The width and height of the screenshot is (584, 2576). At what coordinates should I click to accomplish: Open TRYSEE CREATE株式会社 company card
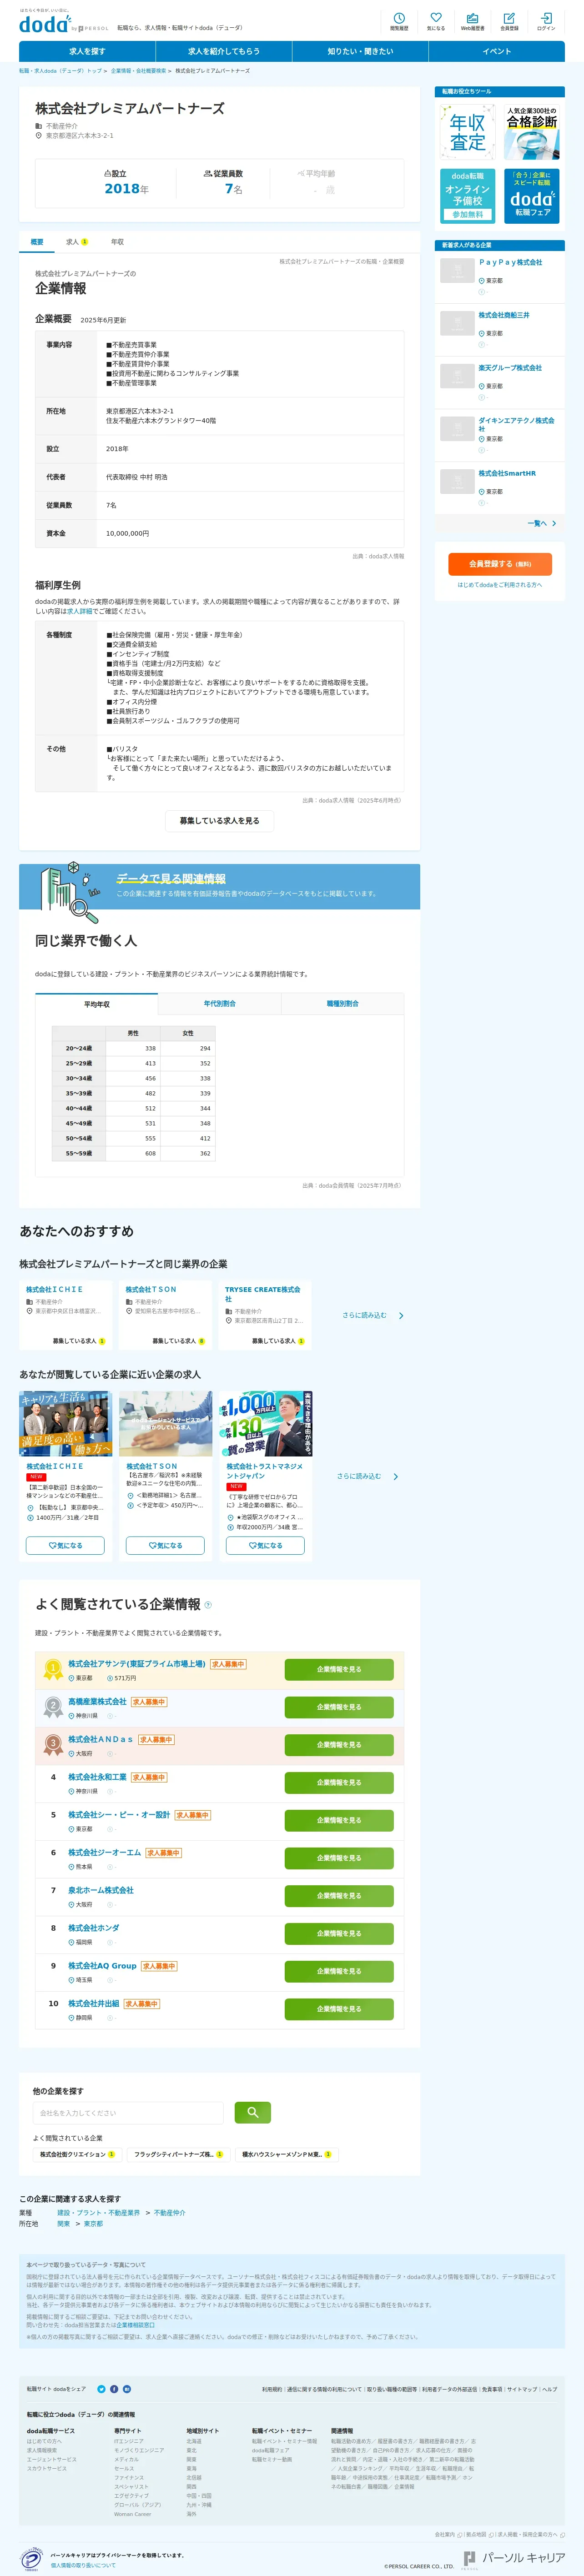pos(265,1315)
